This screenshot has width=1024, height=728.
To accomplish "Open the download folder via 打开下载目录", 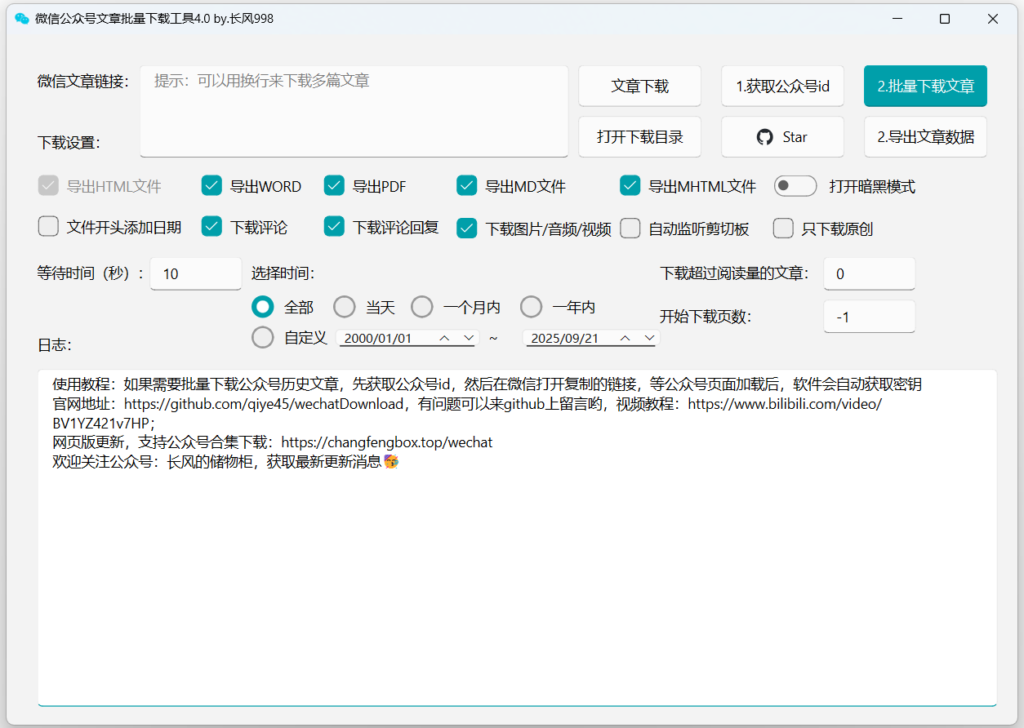I will 640,137.
